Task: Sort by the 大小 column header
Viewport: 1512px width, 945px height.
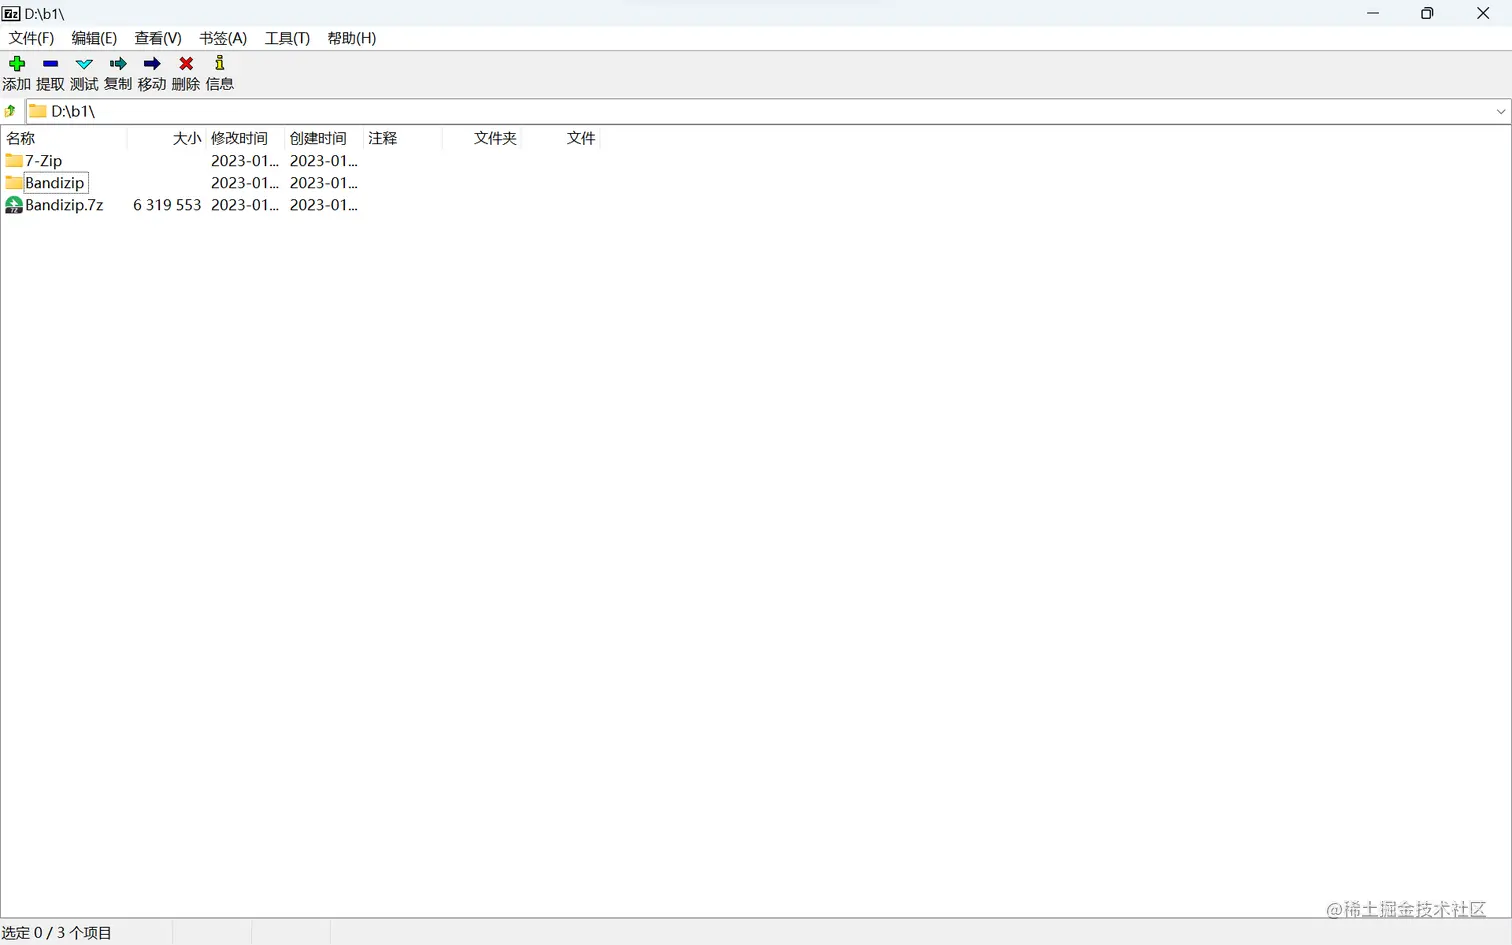Action: tap(166, 138)
